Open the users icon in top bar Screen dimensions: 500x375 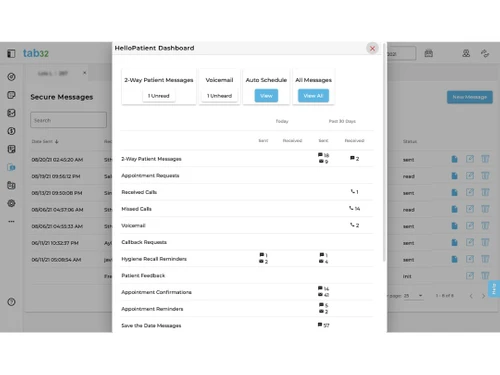tap(466, 53)
